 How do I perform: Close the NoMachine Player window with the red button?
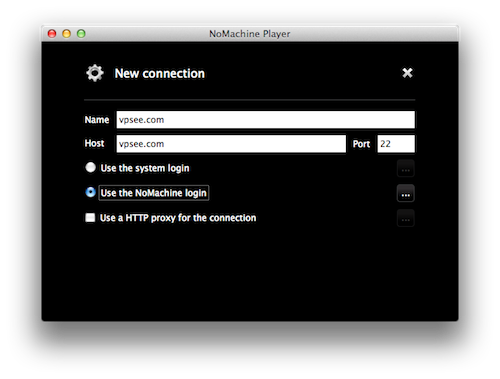52,34
